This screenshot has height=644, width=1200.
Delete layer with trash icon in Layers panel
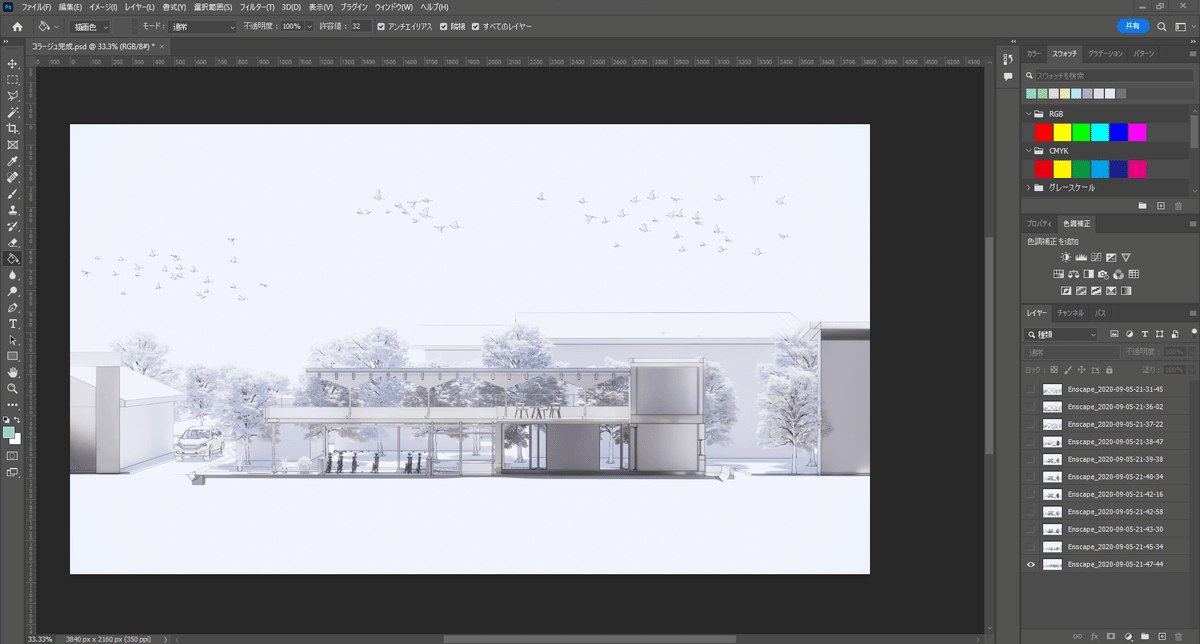click(x=1179, y=635)
